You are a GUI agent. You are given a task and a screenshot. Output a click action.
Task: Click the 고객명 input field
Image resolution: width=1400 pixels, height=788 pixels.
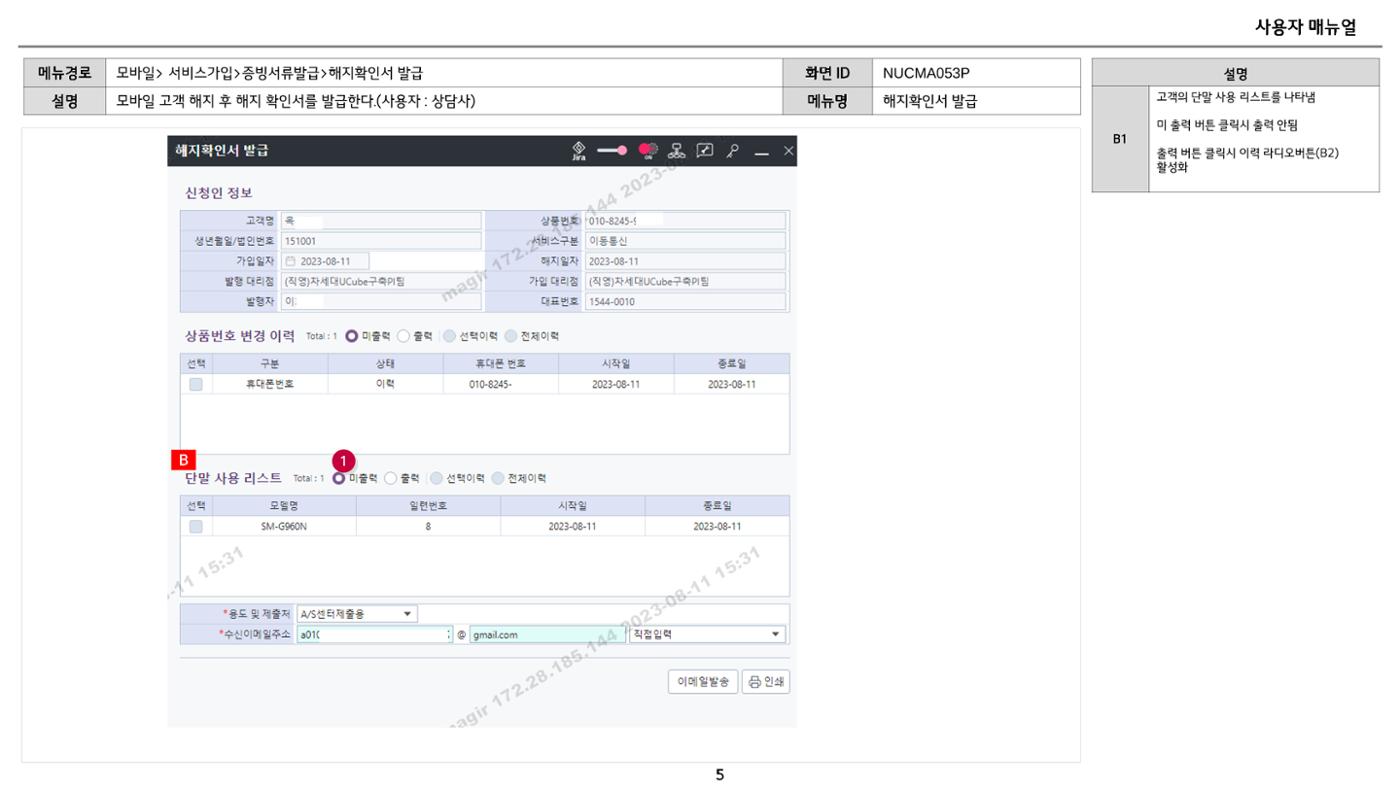[x=381, y=220]
